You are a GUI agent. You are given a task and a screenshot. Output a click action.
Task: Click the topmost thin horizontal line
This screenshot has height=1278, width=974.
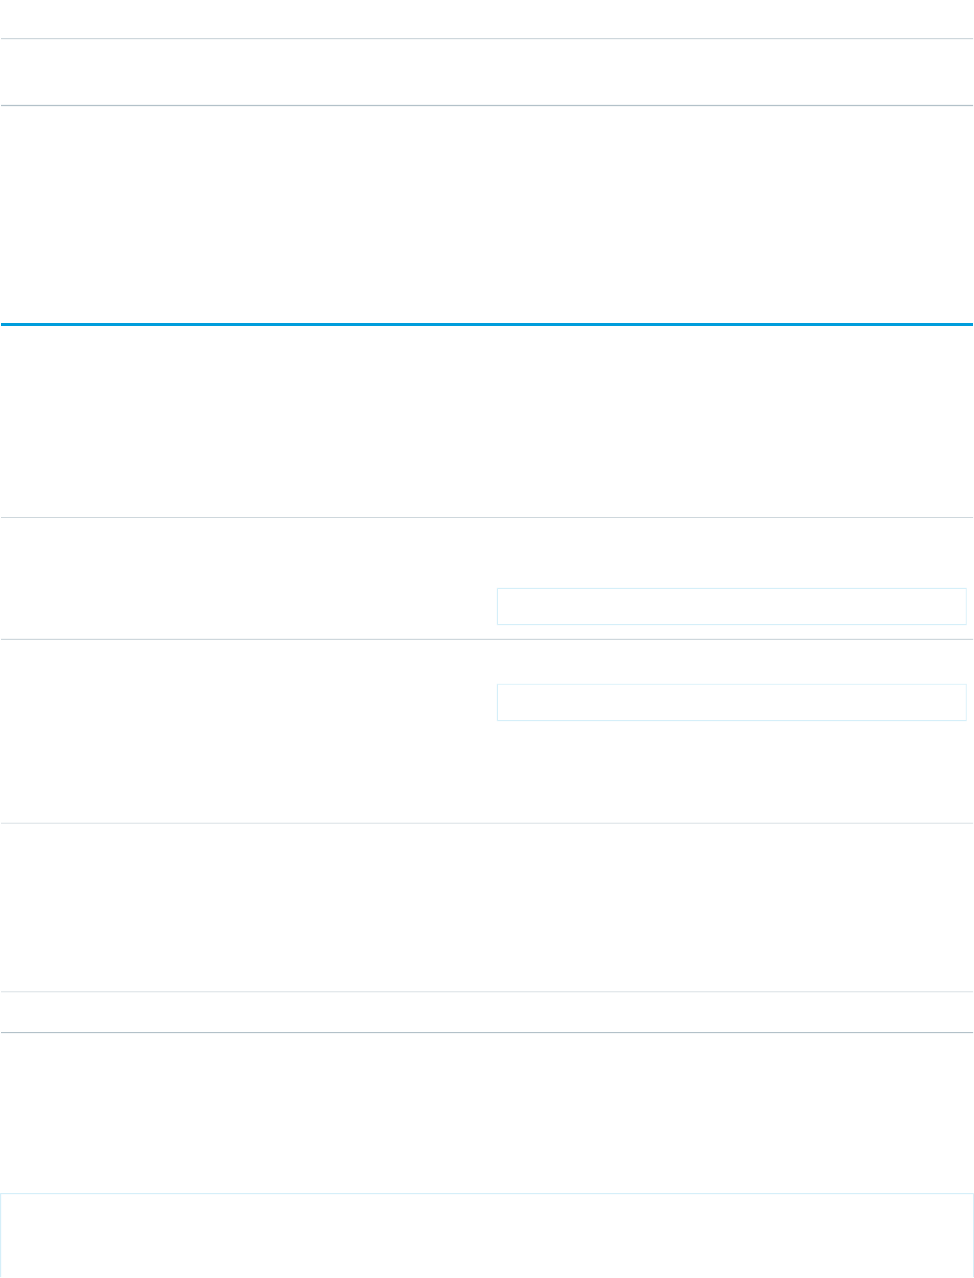click(487, 39)
